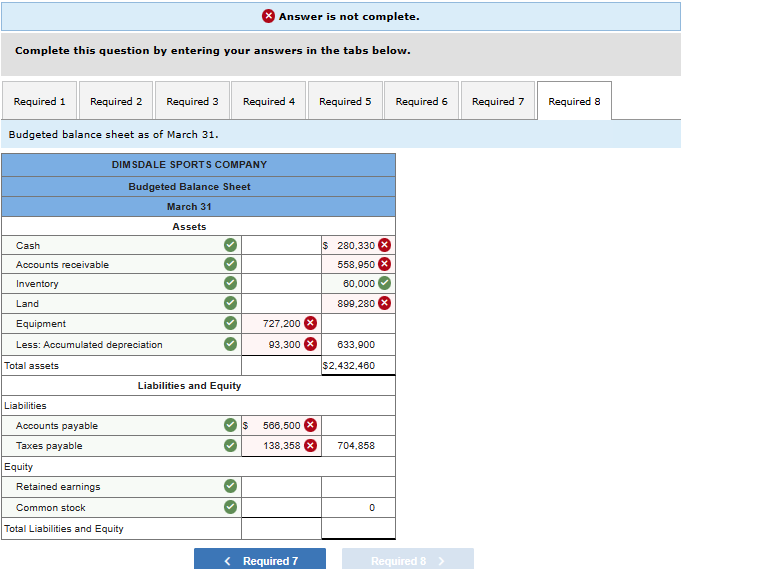
Task: Click the red X beside 93,300 depreciation
Action: coord(310,344)
